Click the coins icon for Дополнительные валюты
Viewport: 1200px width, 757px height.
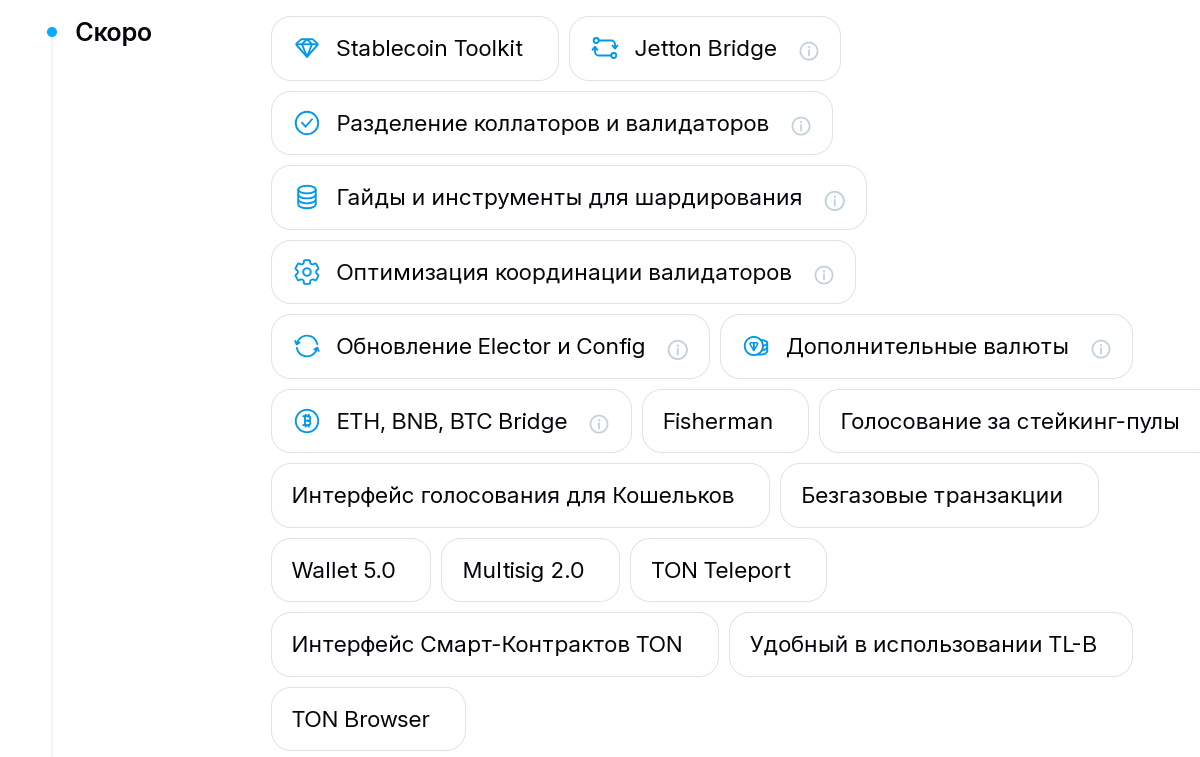pos(756,346)
